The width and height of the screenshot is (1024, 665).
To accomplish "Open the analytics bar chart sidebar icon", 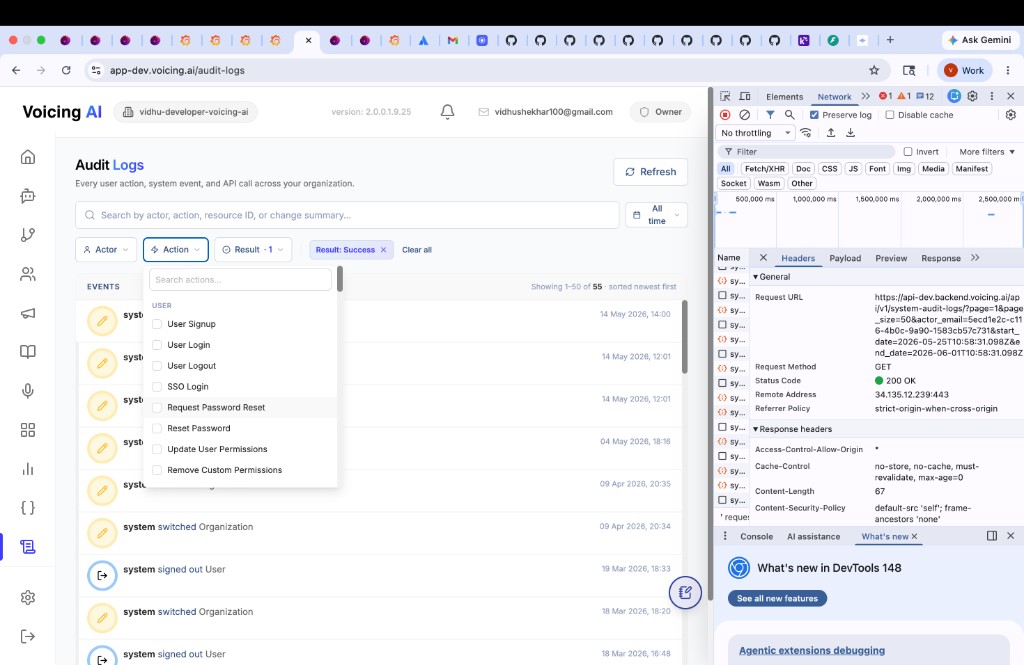I will click(x=27, y=469).
